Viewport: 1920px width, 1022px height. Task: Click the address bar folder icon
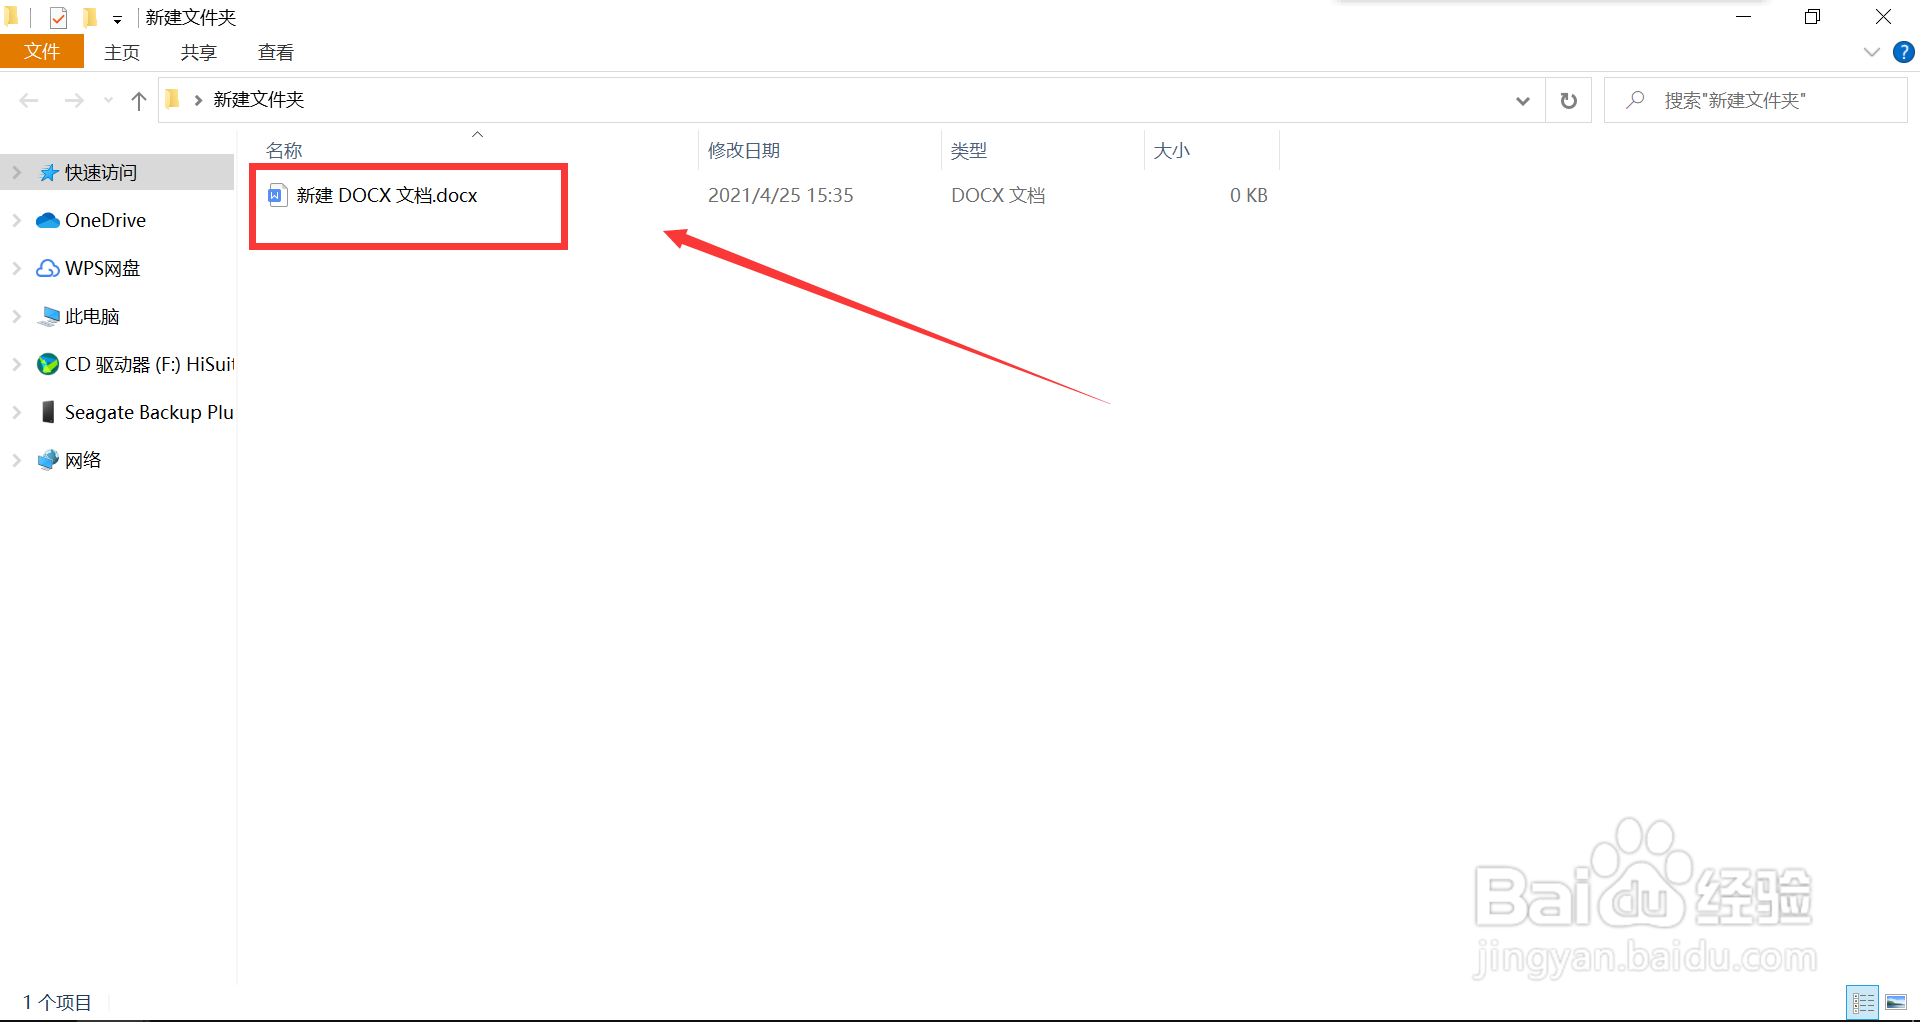click(173, 99)
